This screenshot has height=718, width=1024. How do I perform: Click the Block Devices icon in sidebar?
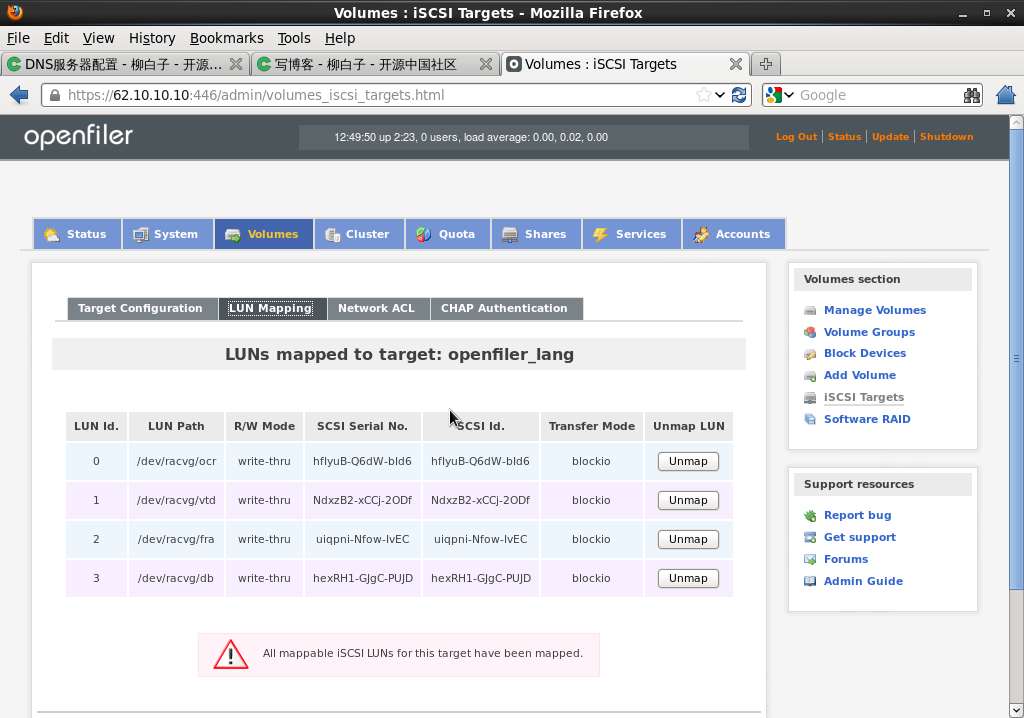pyautogui.click(x=810, y=354)
